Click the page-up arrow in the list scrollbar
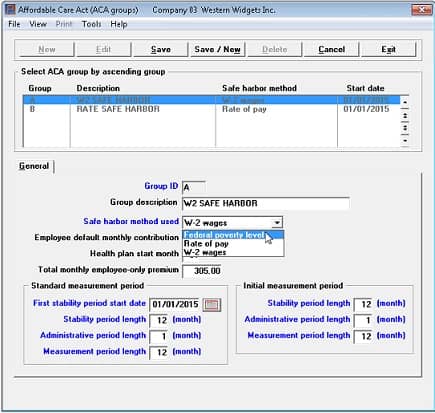435x413 pixels. point(405,115)
